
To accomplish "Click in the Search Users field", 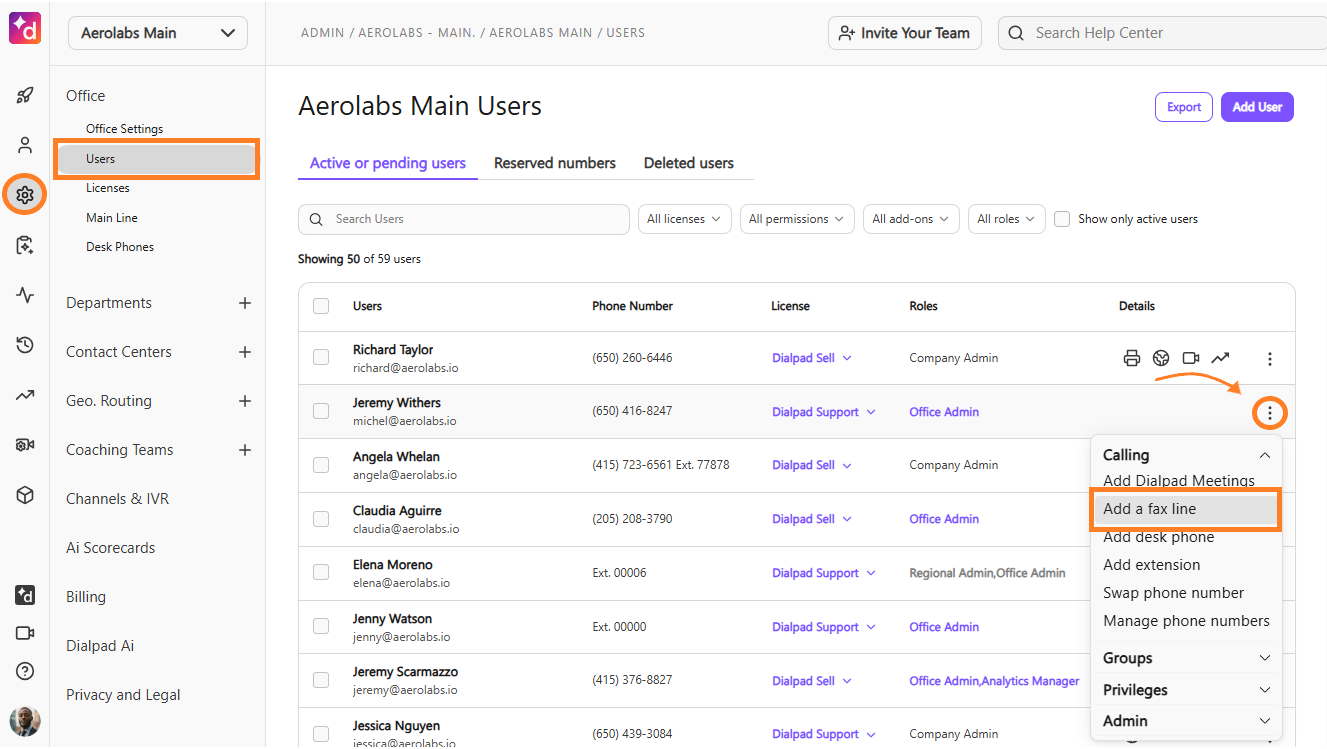I will click(464, 219).
